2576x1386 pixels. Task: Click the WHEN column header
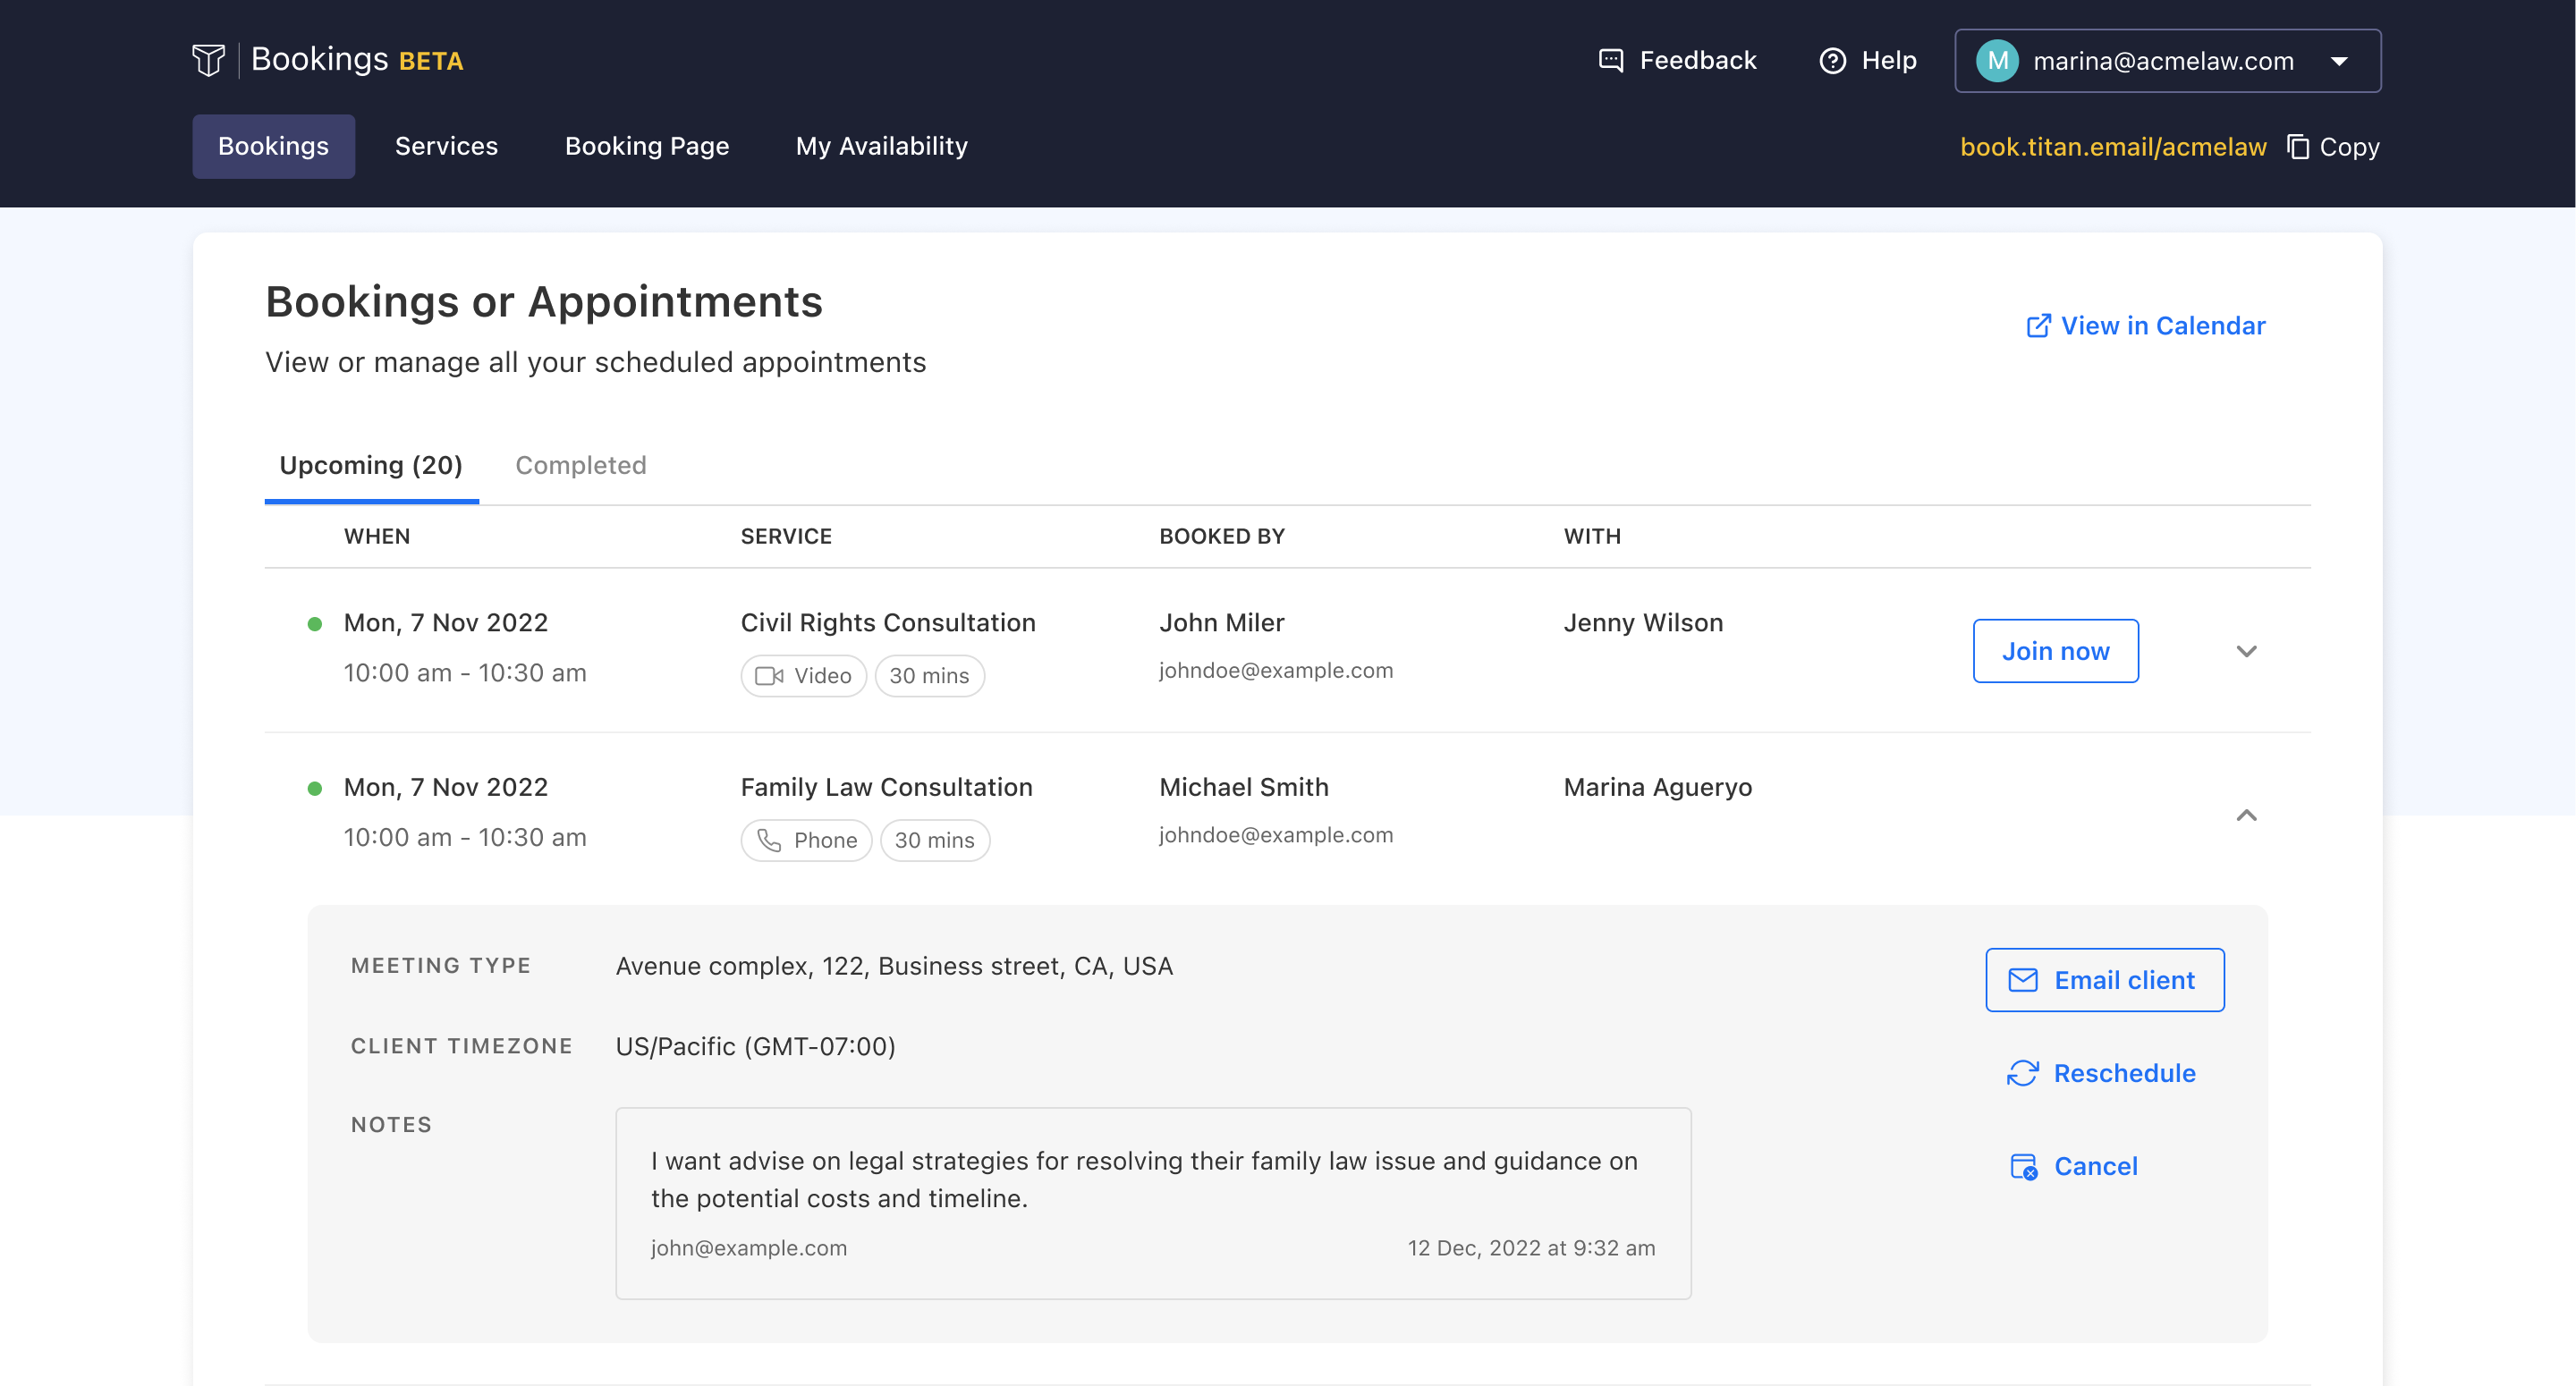377,537
